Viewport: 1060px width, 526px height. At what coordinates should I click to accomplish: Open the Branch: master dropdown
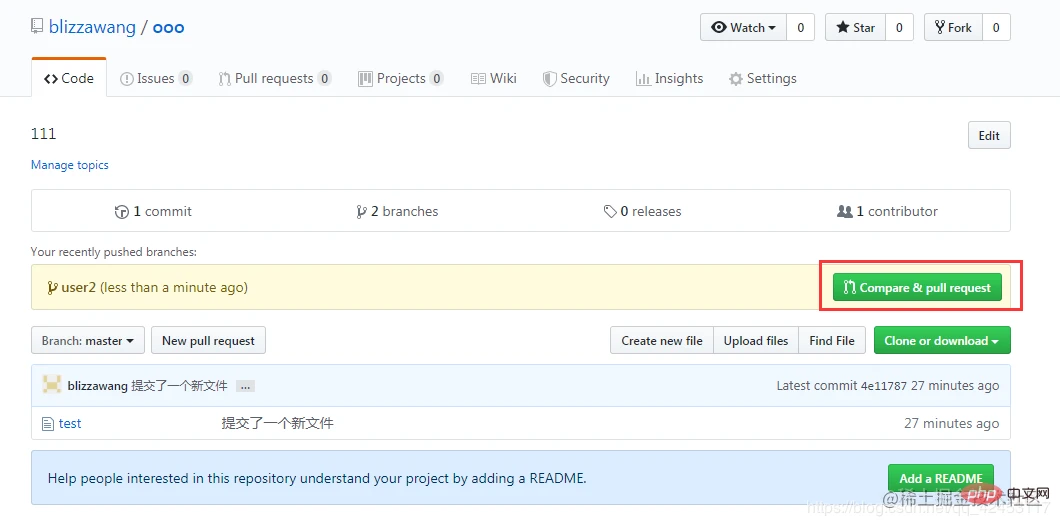click(x=88, y=341)
